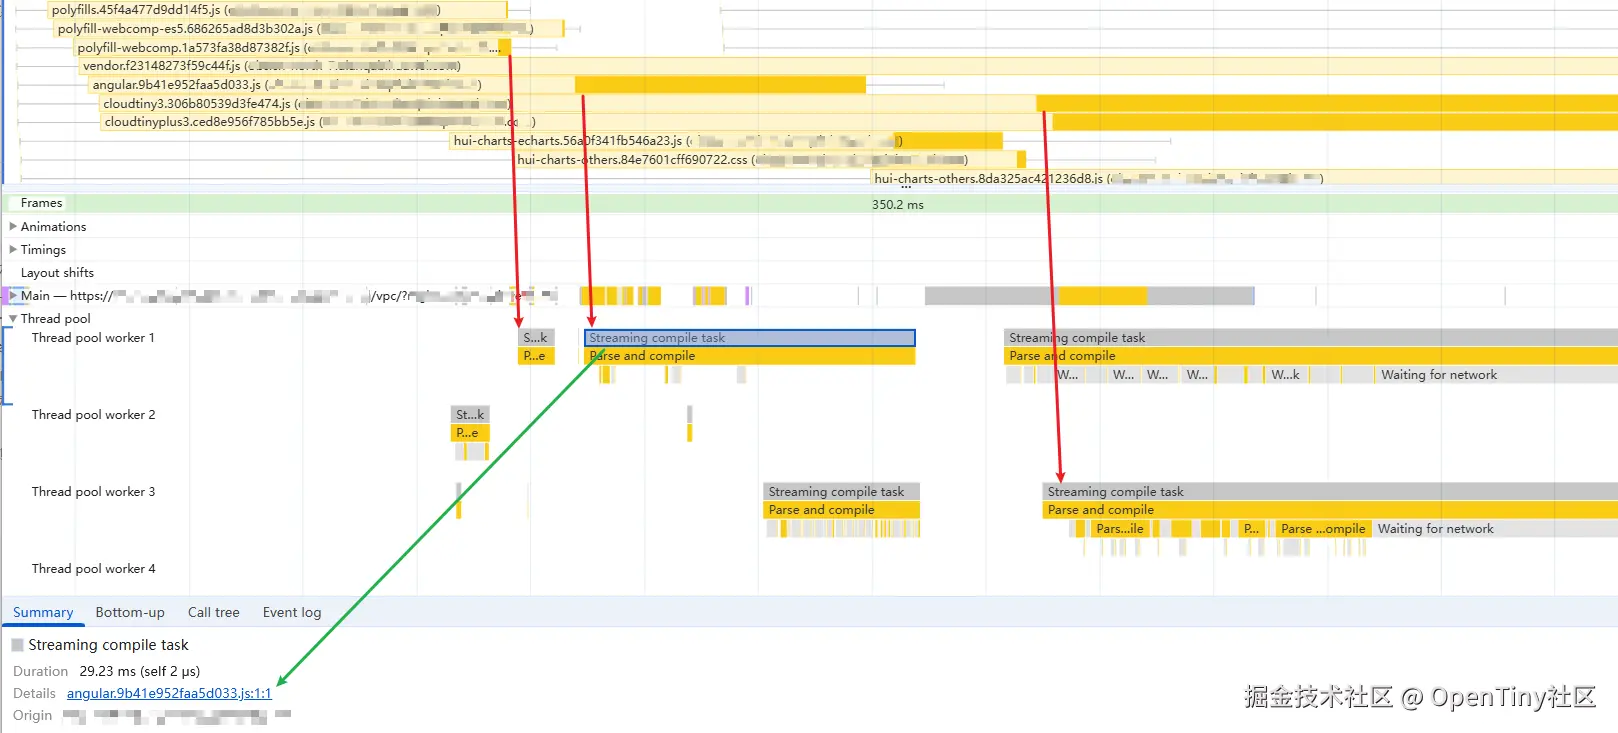
Task: Select the Layout shifts track
Action: click(x=57, y=273)
